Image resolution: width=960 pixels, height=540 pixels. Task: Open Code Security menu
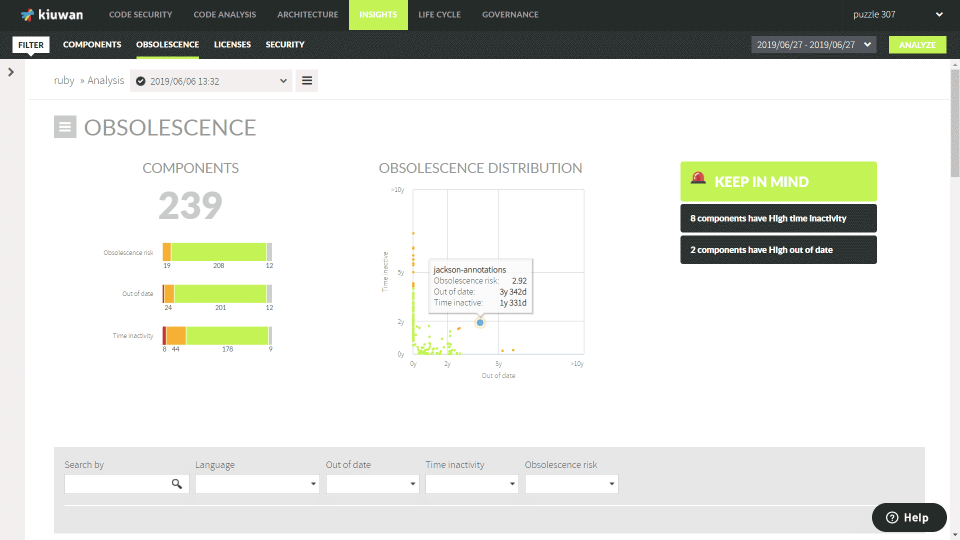coord(140,15)
